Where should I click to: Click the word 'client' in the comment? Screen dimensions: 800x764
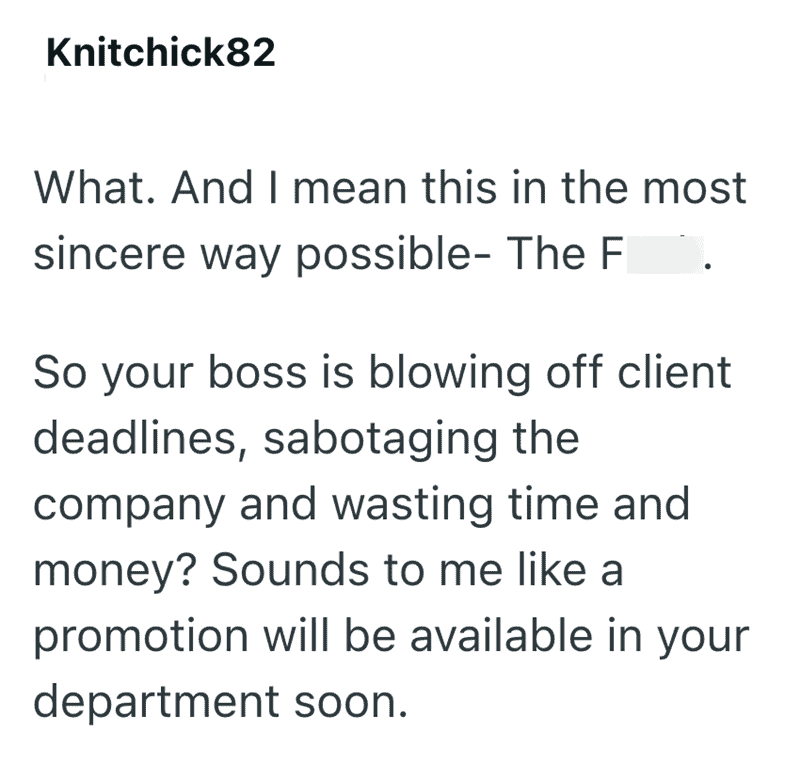point(674,372)
